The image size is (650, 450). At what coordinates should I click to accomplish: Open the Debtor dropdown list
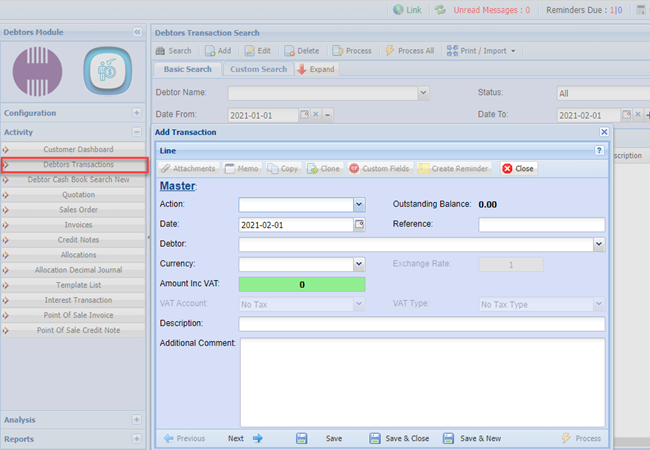click(598, 244)
